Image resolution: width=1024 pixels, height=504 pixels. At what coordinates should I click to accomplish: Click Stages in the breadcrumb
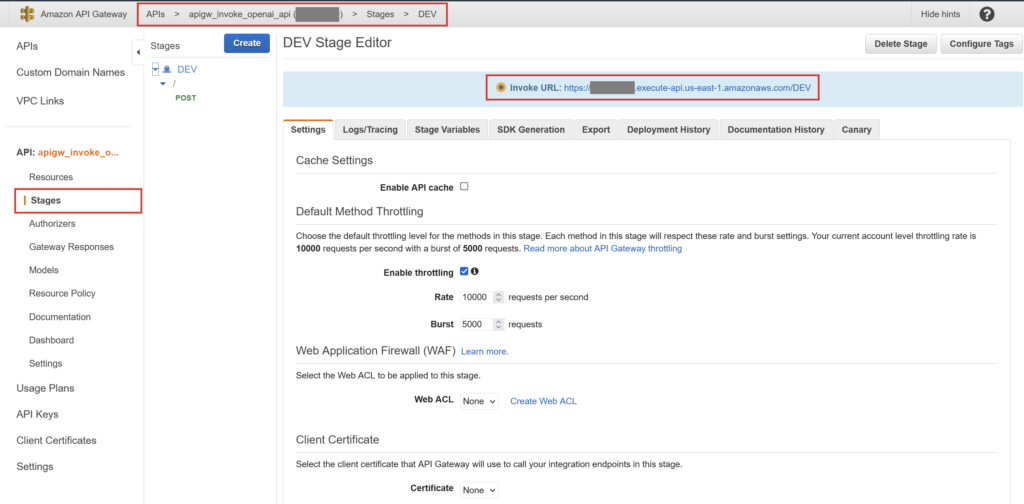[x=380, y=14]
